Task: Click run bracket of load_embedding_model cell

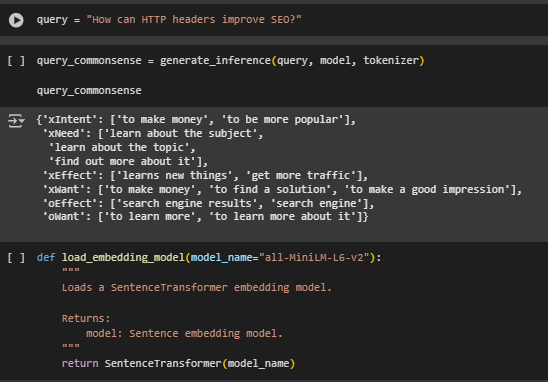Action: tap(16, 258)
